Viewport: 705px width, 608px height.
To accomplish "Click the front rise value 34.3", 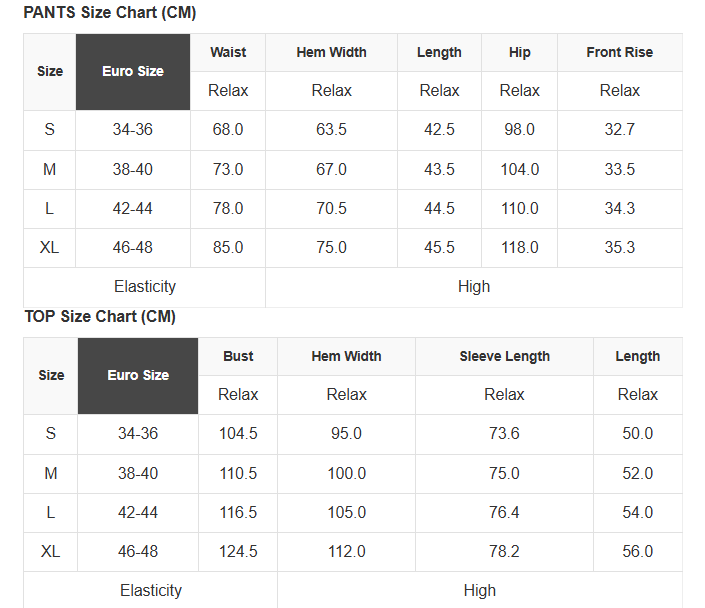I will pyautogui.click(x=619, y=209).
